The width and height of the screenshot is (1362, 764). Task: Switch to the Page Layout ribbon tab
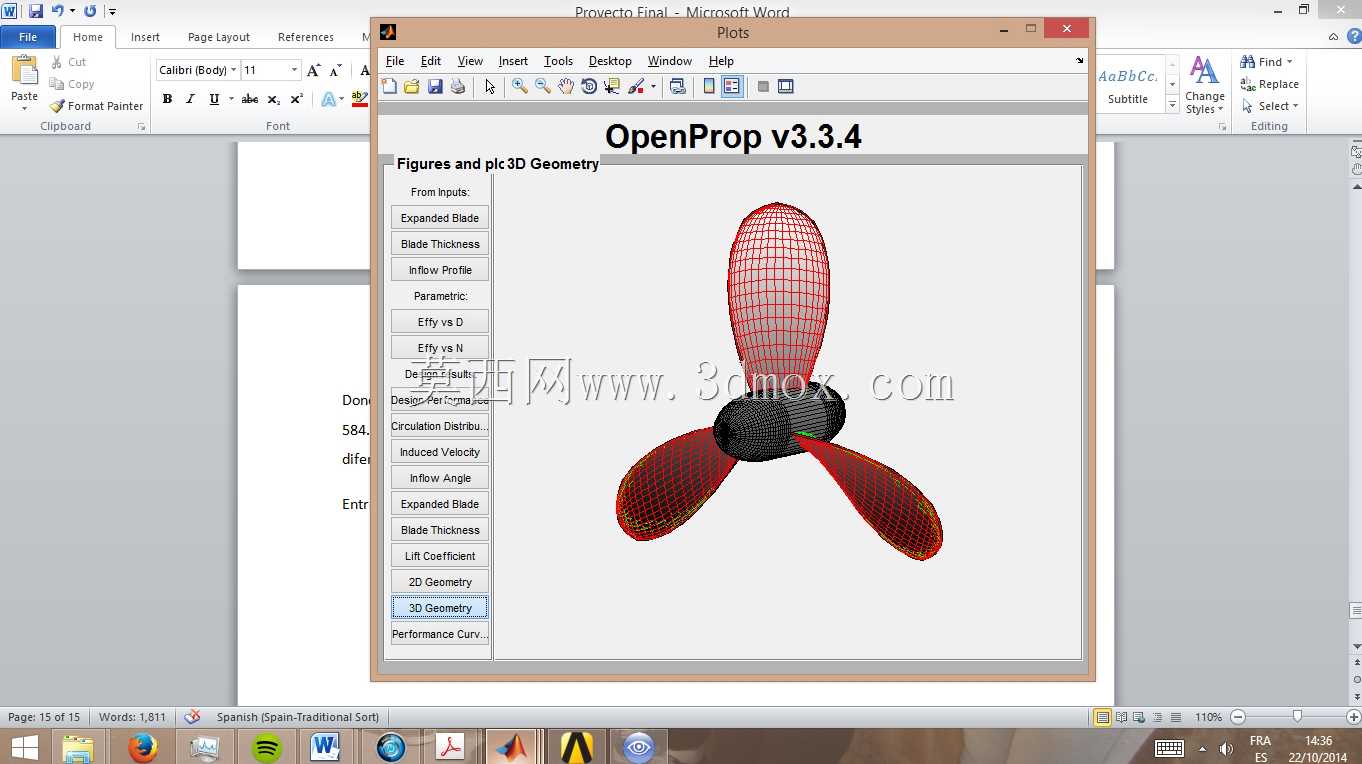pos(219,37)
